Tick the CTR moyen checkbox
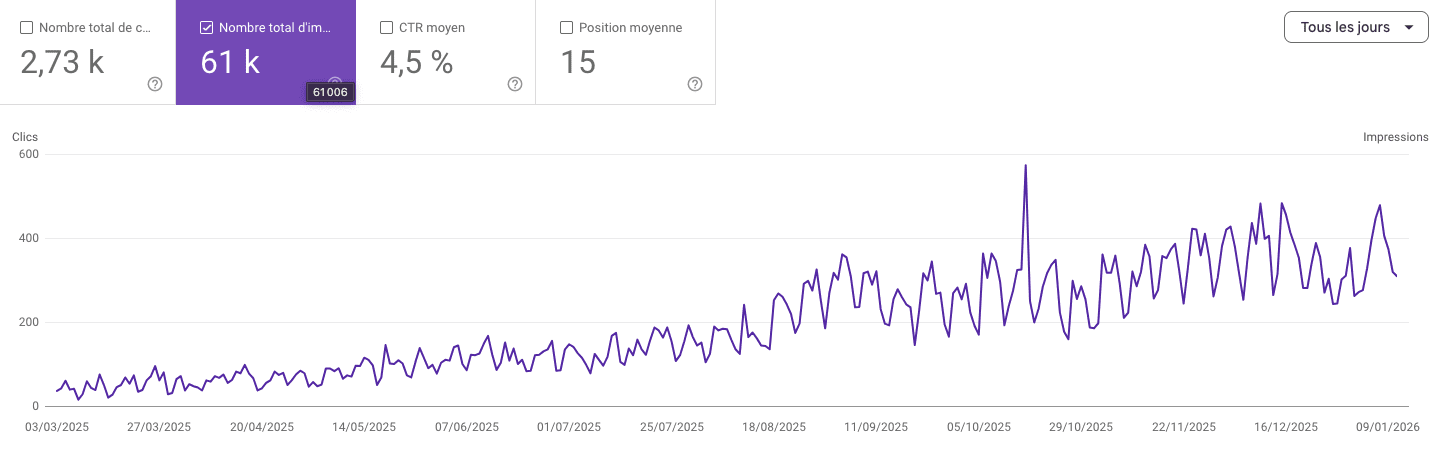Screen dimensions: 1442x455 click(x=386, y=28)
